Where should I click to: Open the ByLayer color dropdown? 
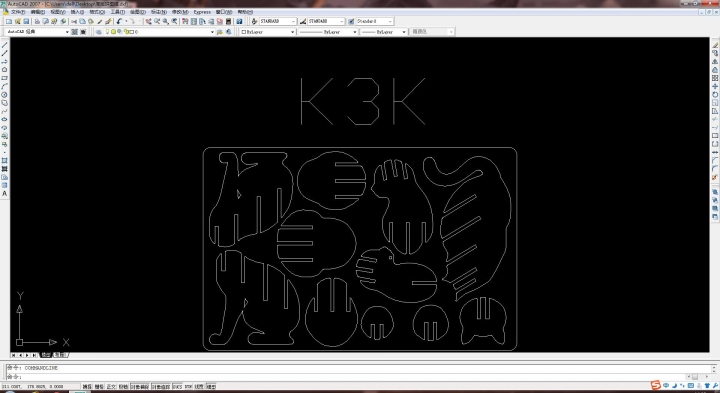pyautogui.click(x=267, y=32)
